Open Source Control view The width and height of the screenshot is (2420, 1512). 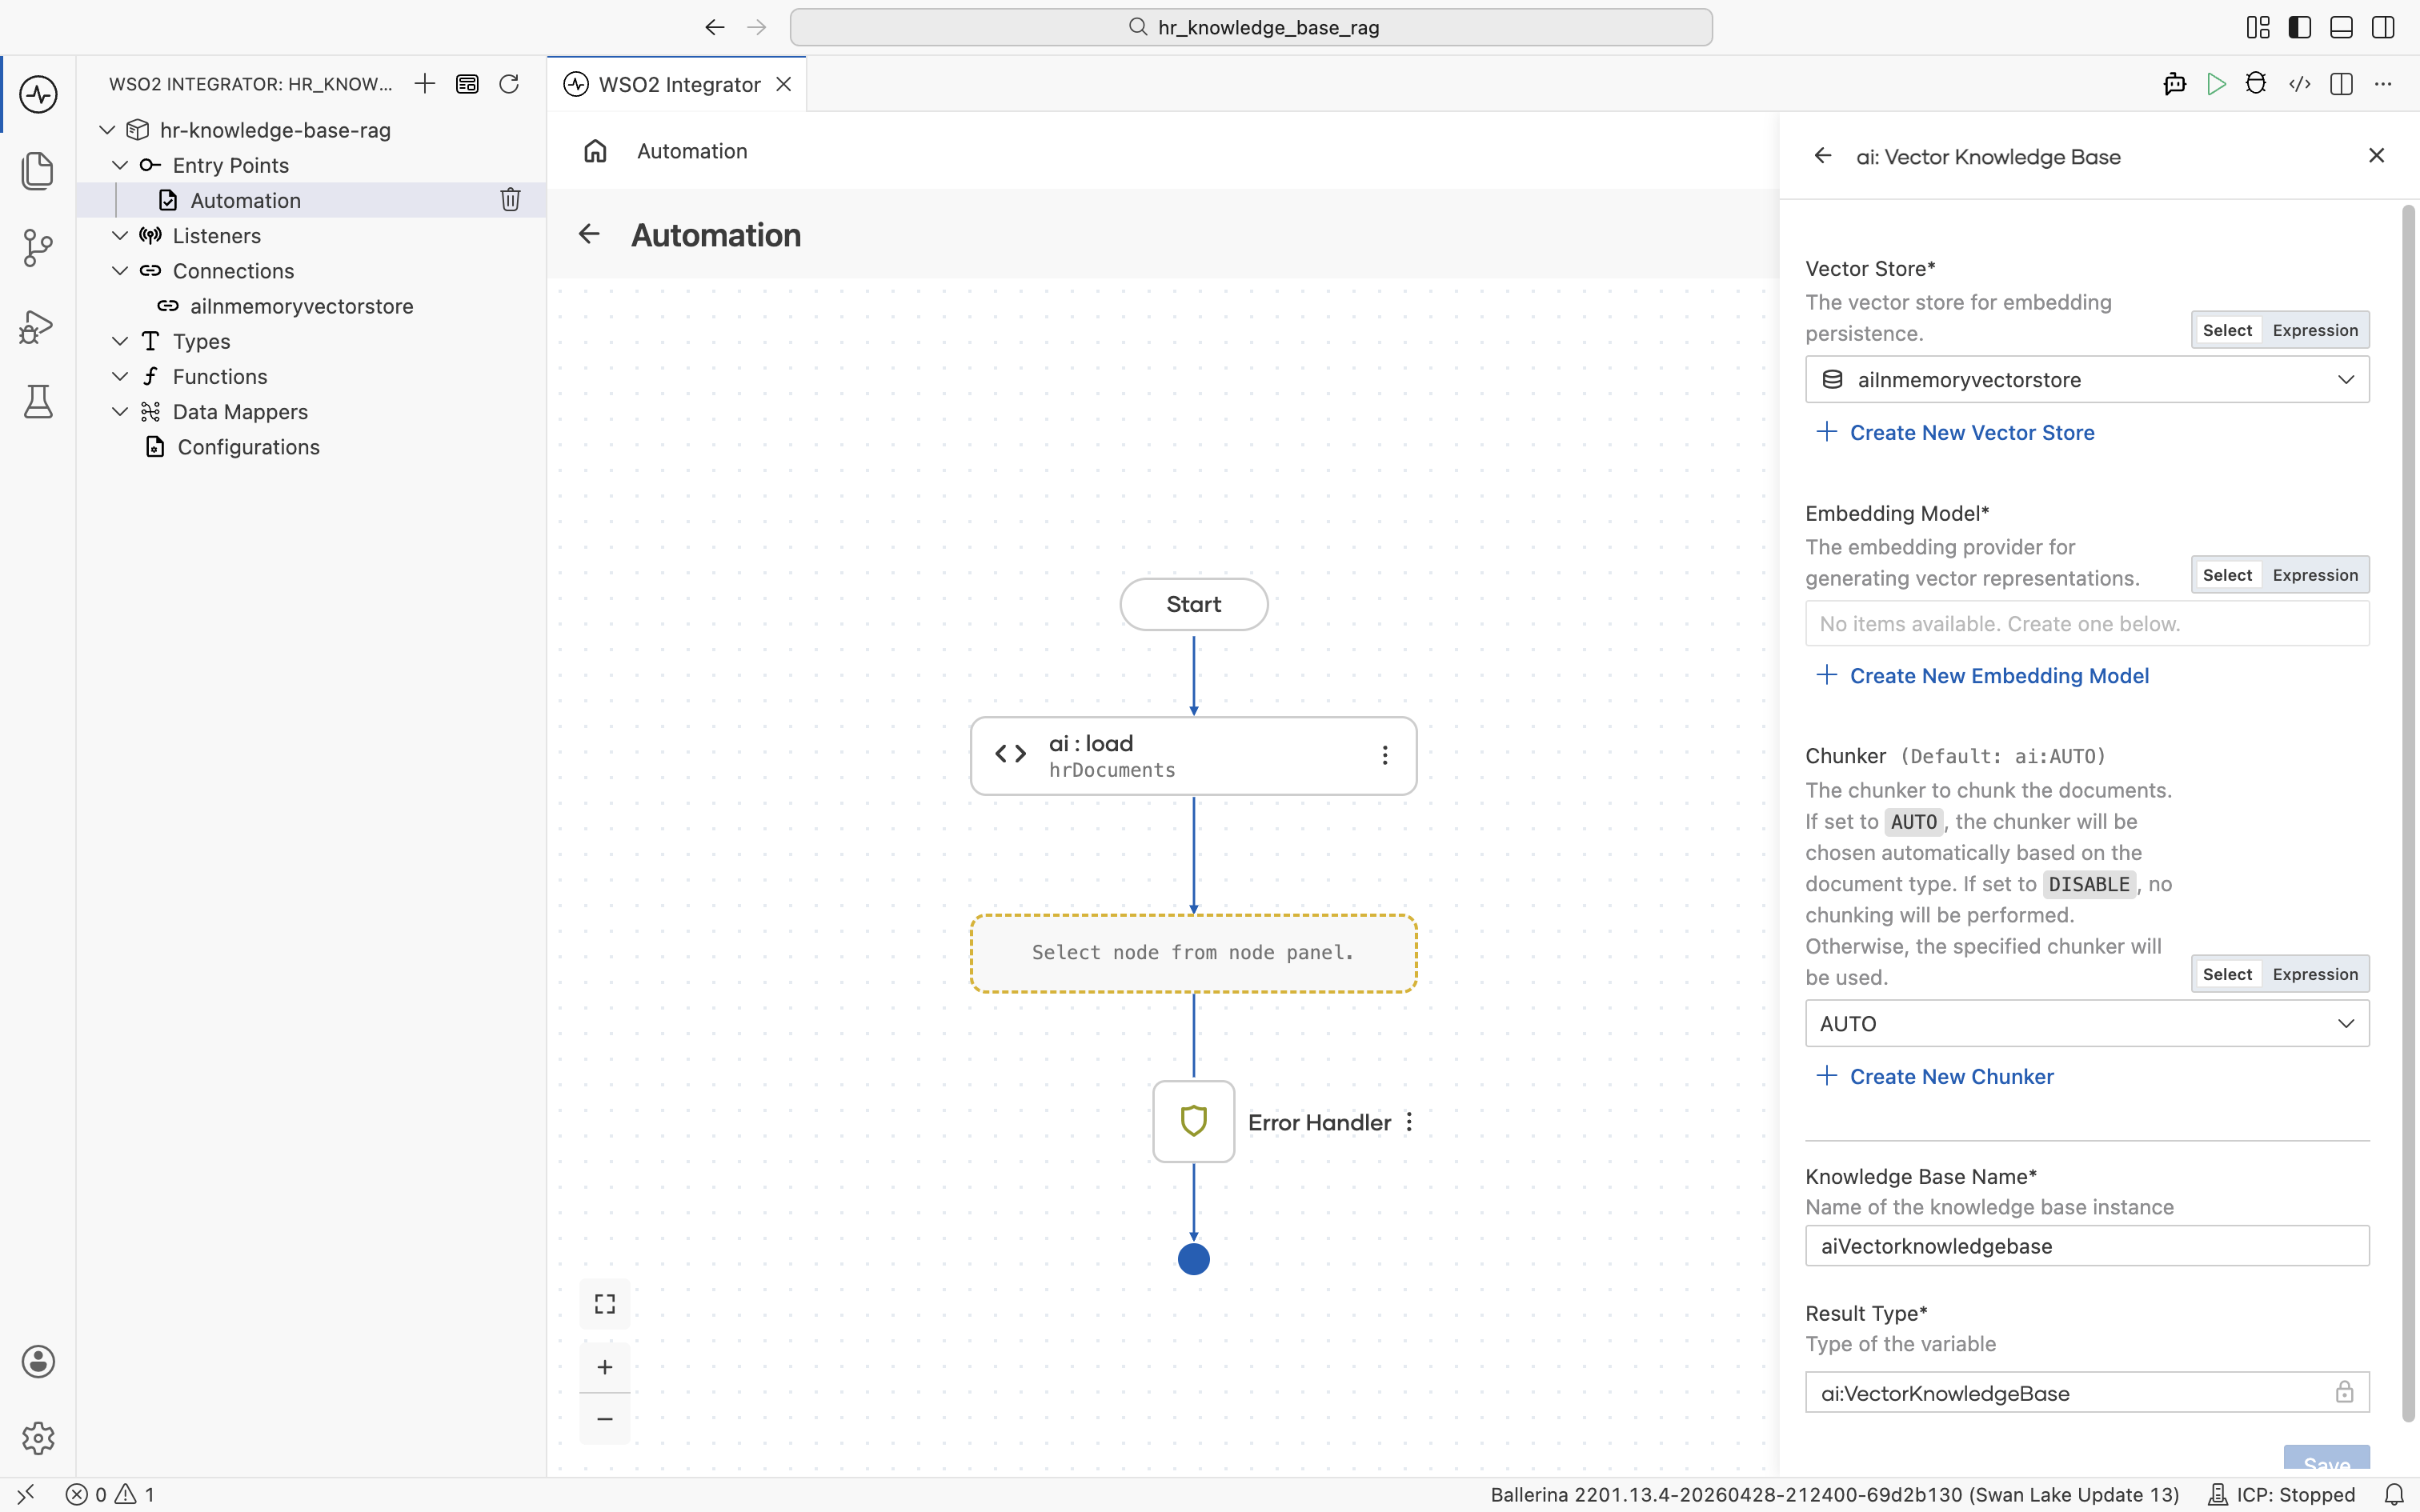point(38,248)
